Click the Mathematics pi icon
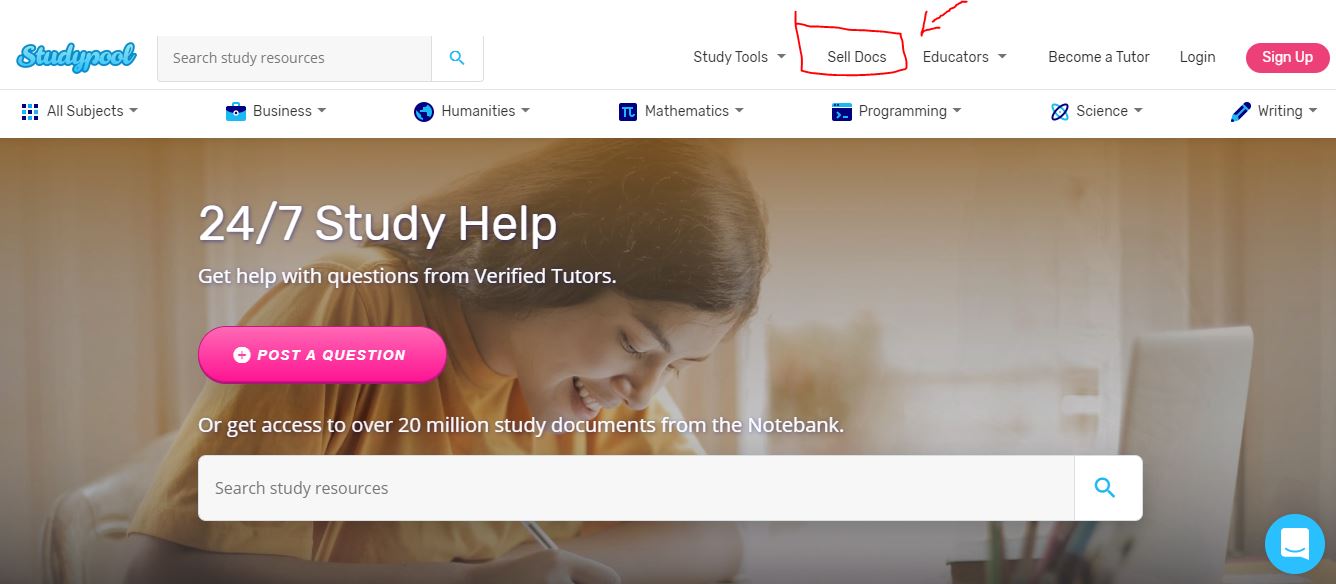This screenshot has width=1336, height=584. 628,112
